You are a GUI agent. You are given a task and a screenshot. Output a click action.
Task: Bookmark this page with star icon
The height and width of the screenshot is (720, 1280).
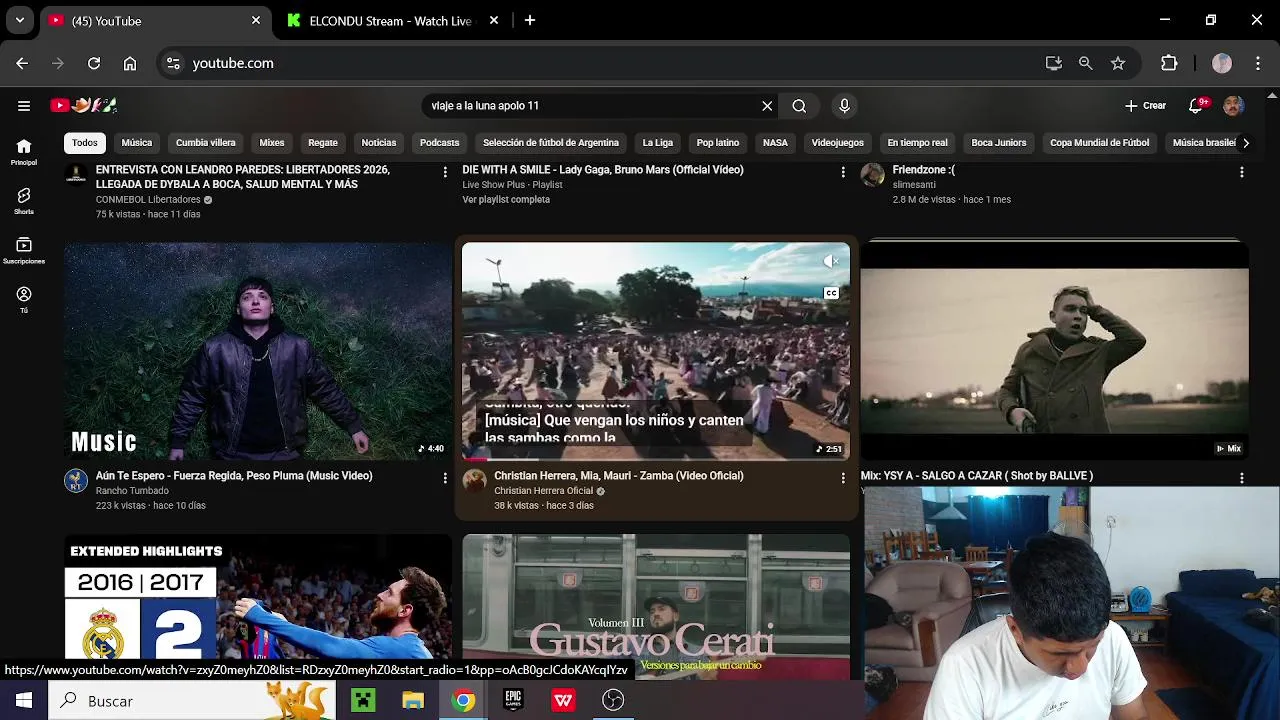coord(1118,63)
